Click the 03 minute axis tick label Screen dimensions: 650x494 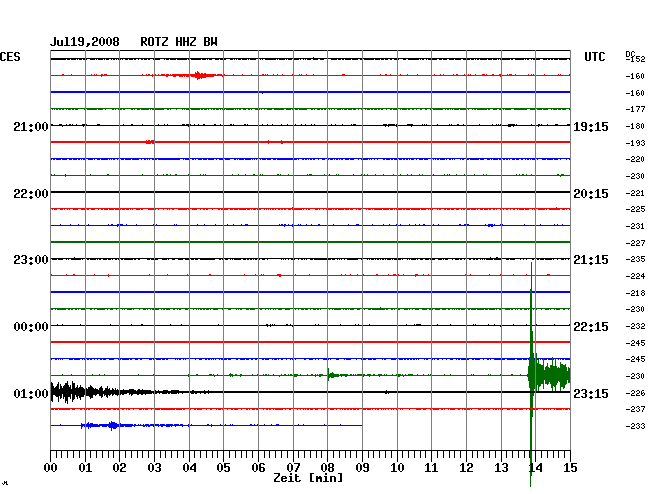[x=154, y=468]
